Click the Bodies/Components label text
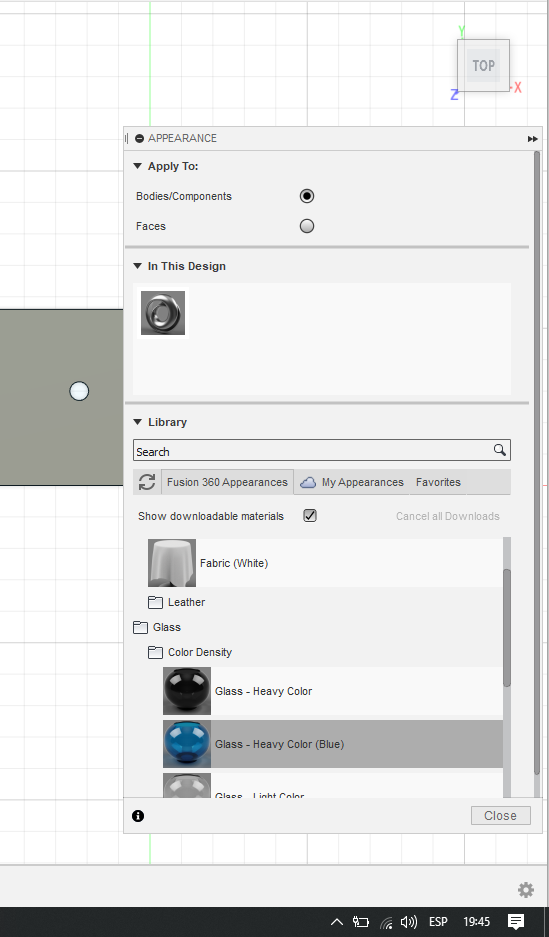This screenshot has height=937, width=549. pos(183,197)
